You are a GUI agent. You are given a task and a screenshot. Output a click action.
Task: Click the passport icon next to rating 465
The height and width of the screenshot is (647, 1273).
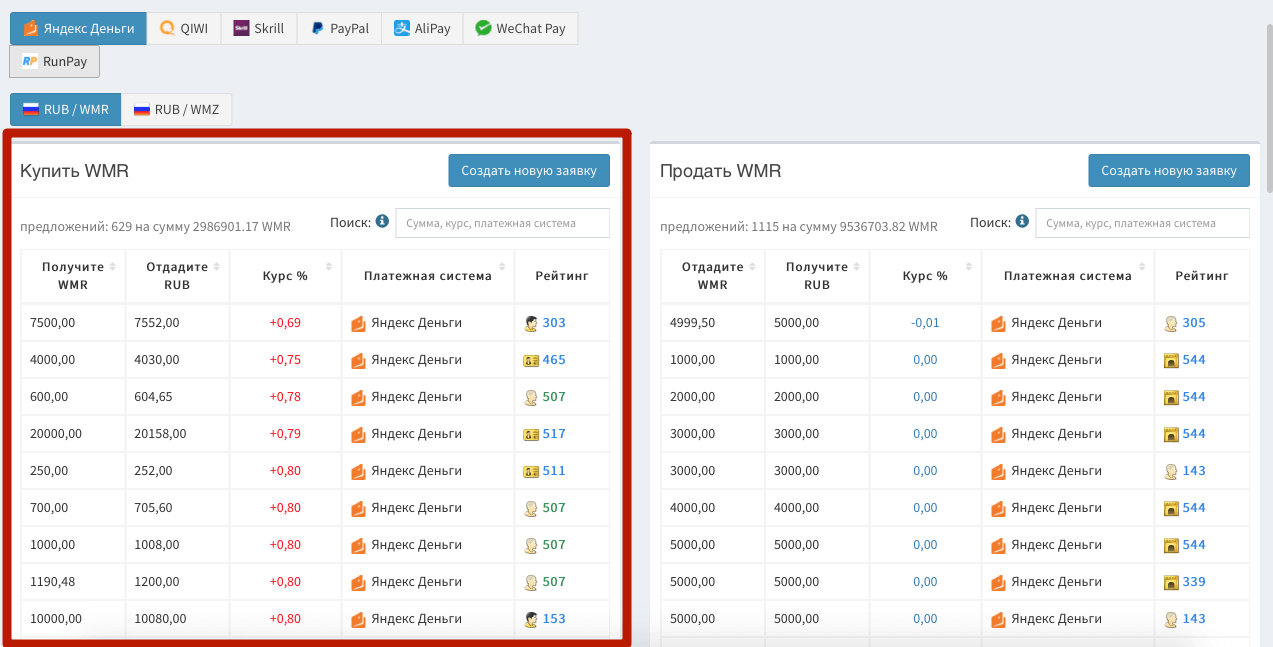532,360
